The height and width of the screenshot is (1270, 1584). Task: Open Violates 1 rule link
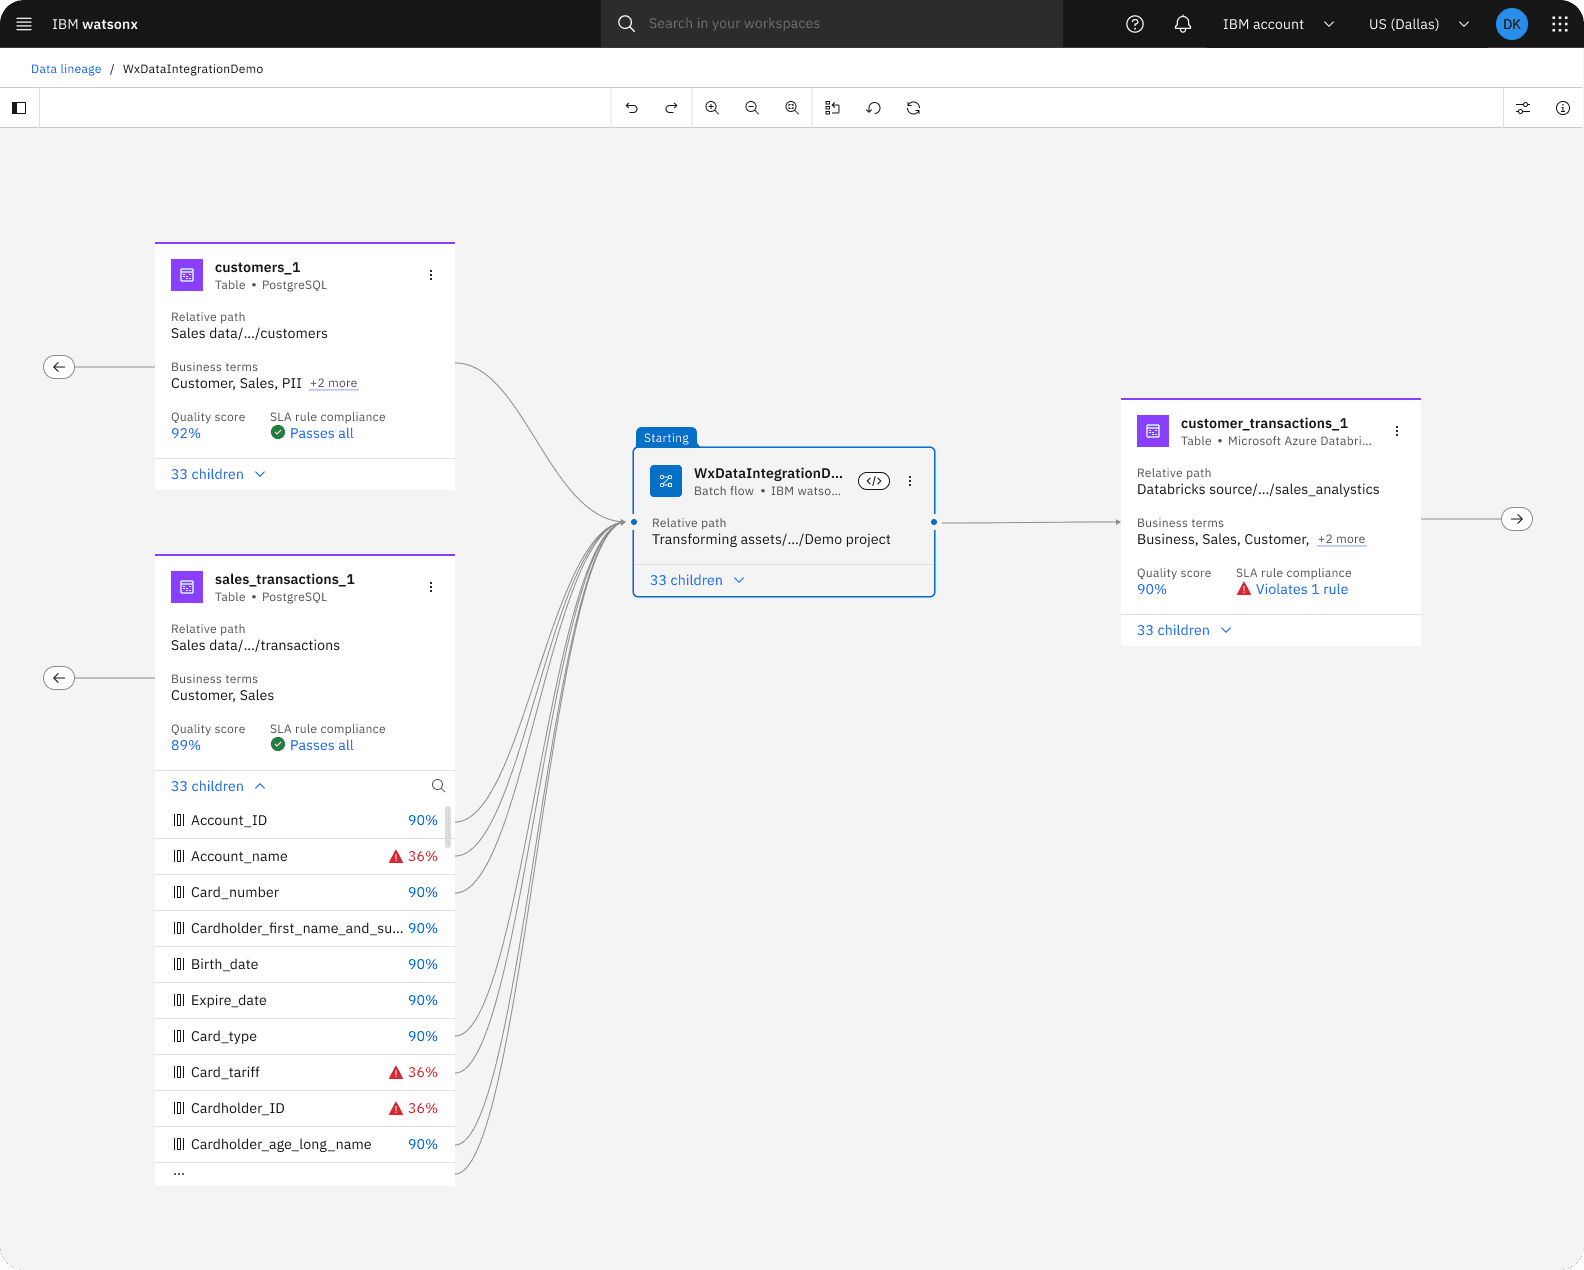pyautogui.click(x=1301, y=589)
